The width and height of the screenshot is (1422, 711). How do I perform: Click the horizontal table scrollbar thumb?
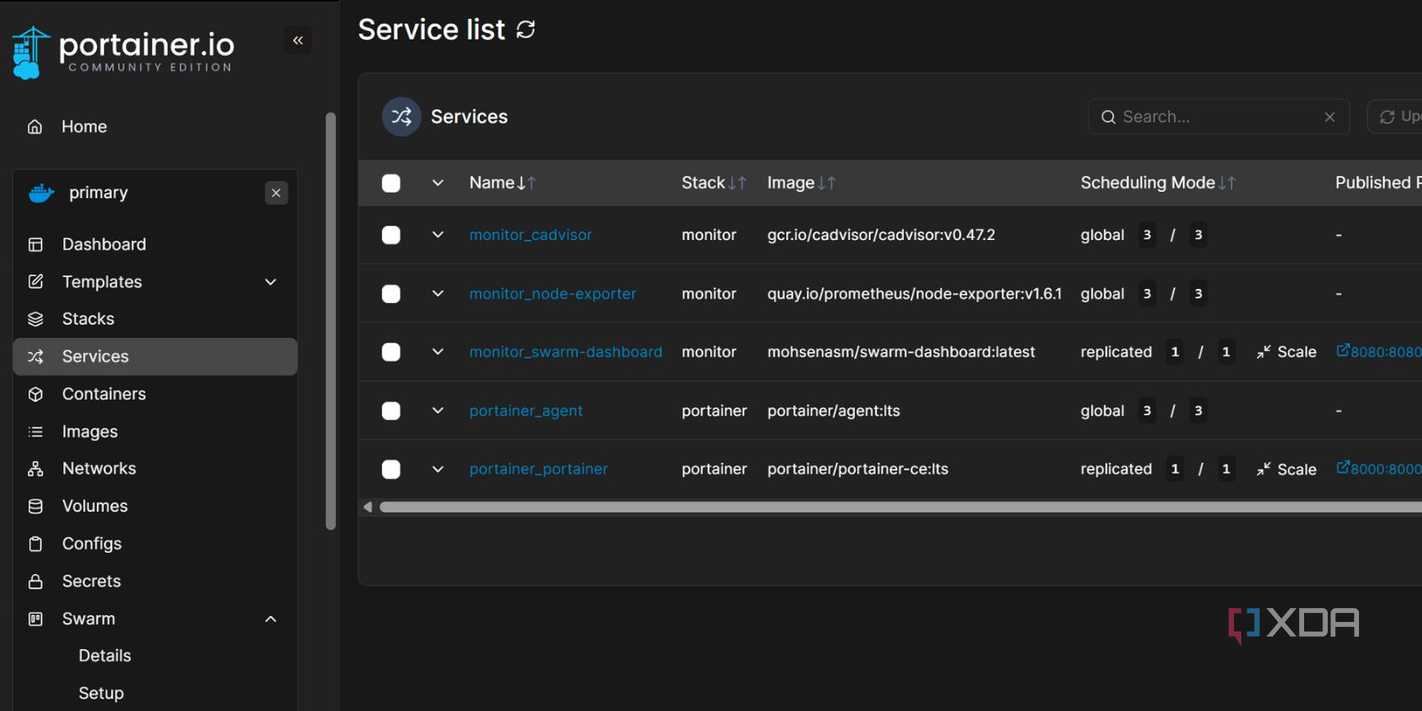coord(900,507)
